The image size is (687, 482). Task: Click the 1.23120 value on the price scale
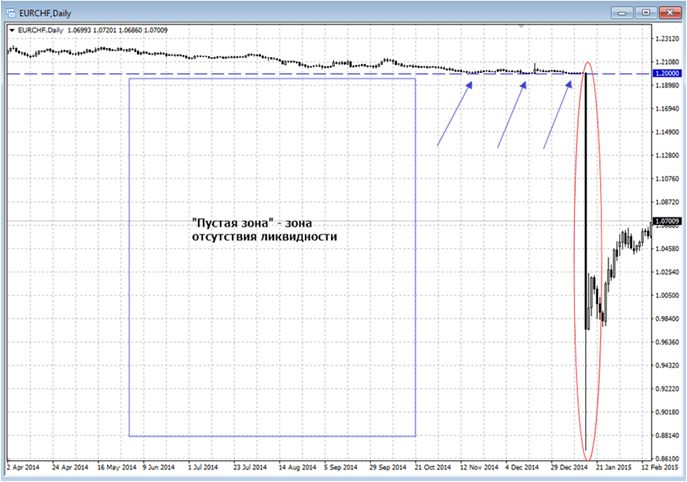click(x=666, y=39)
